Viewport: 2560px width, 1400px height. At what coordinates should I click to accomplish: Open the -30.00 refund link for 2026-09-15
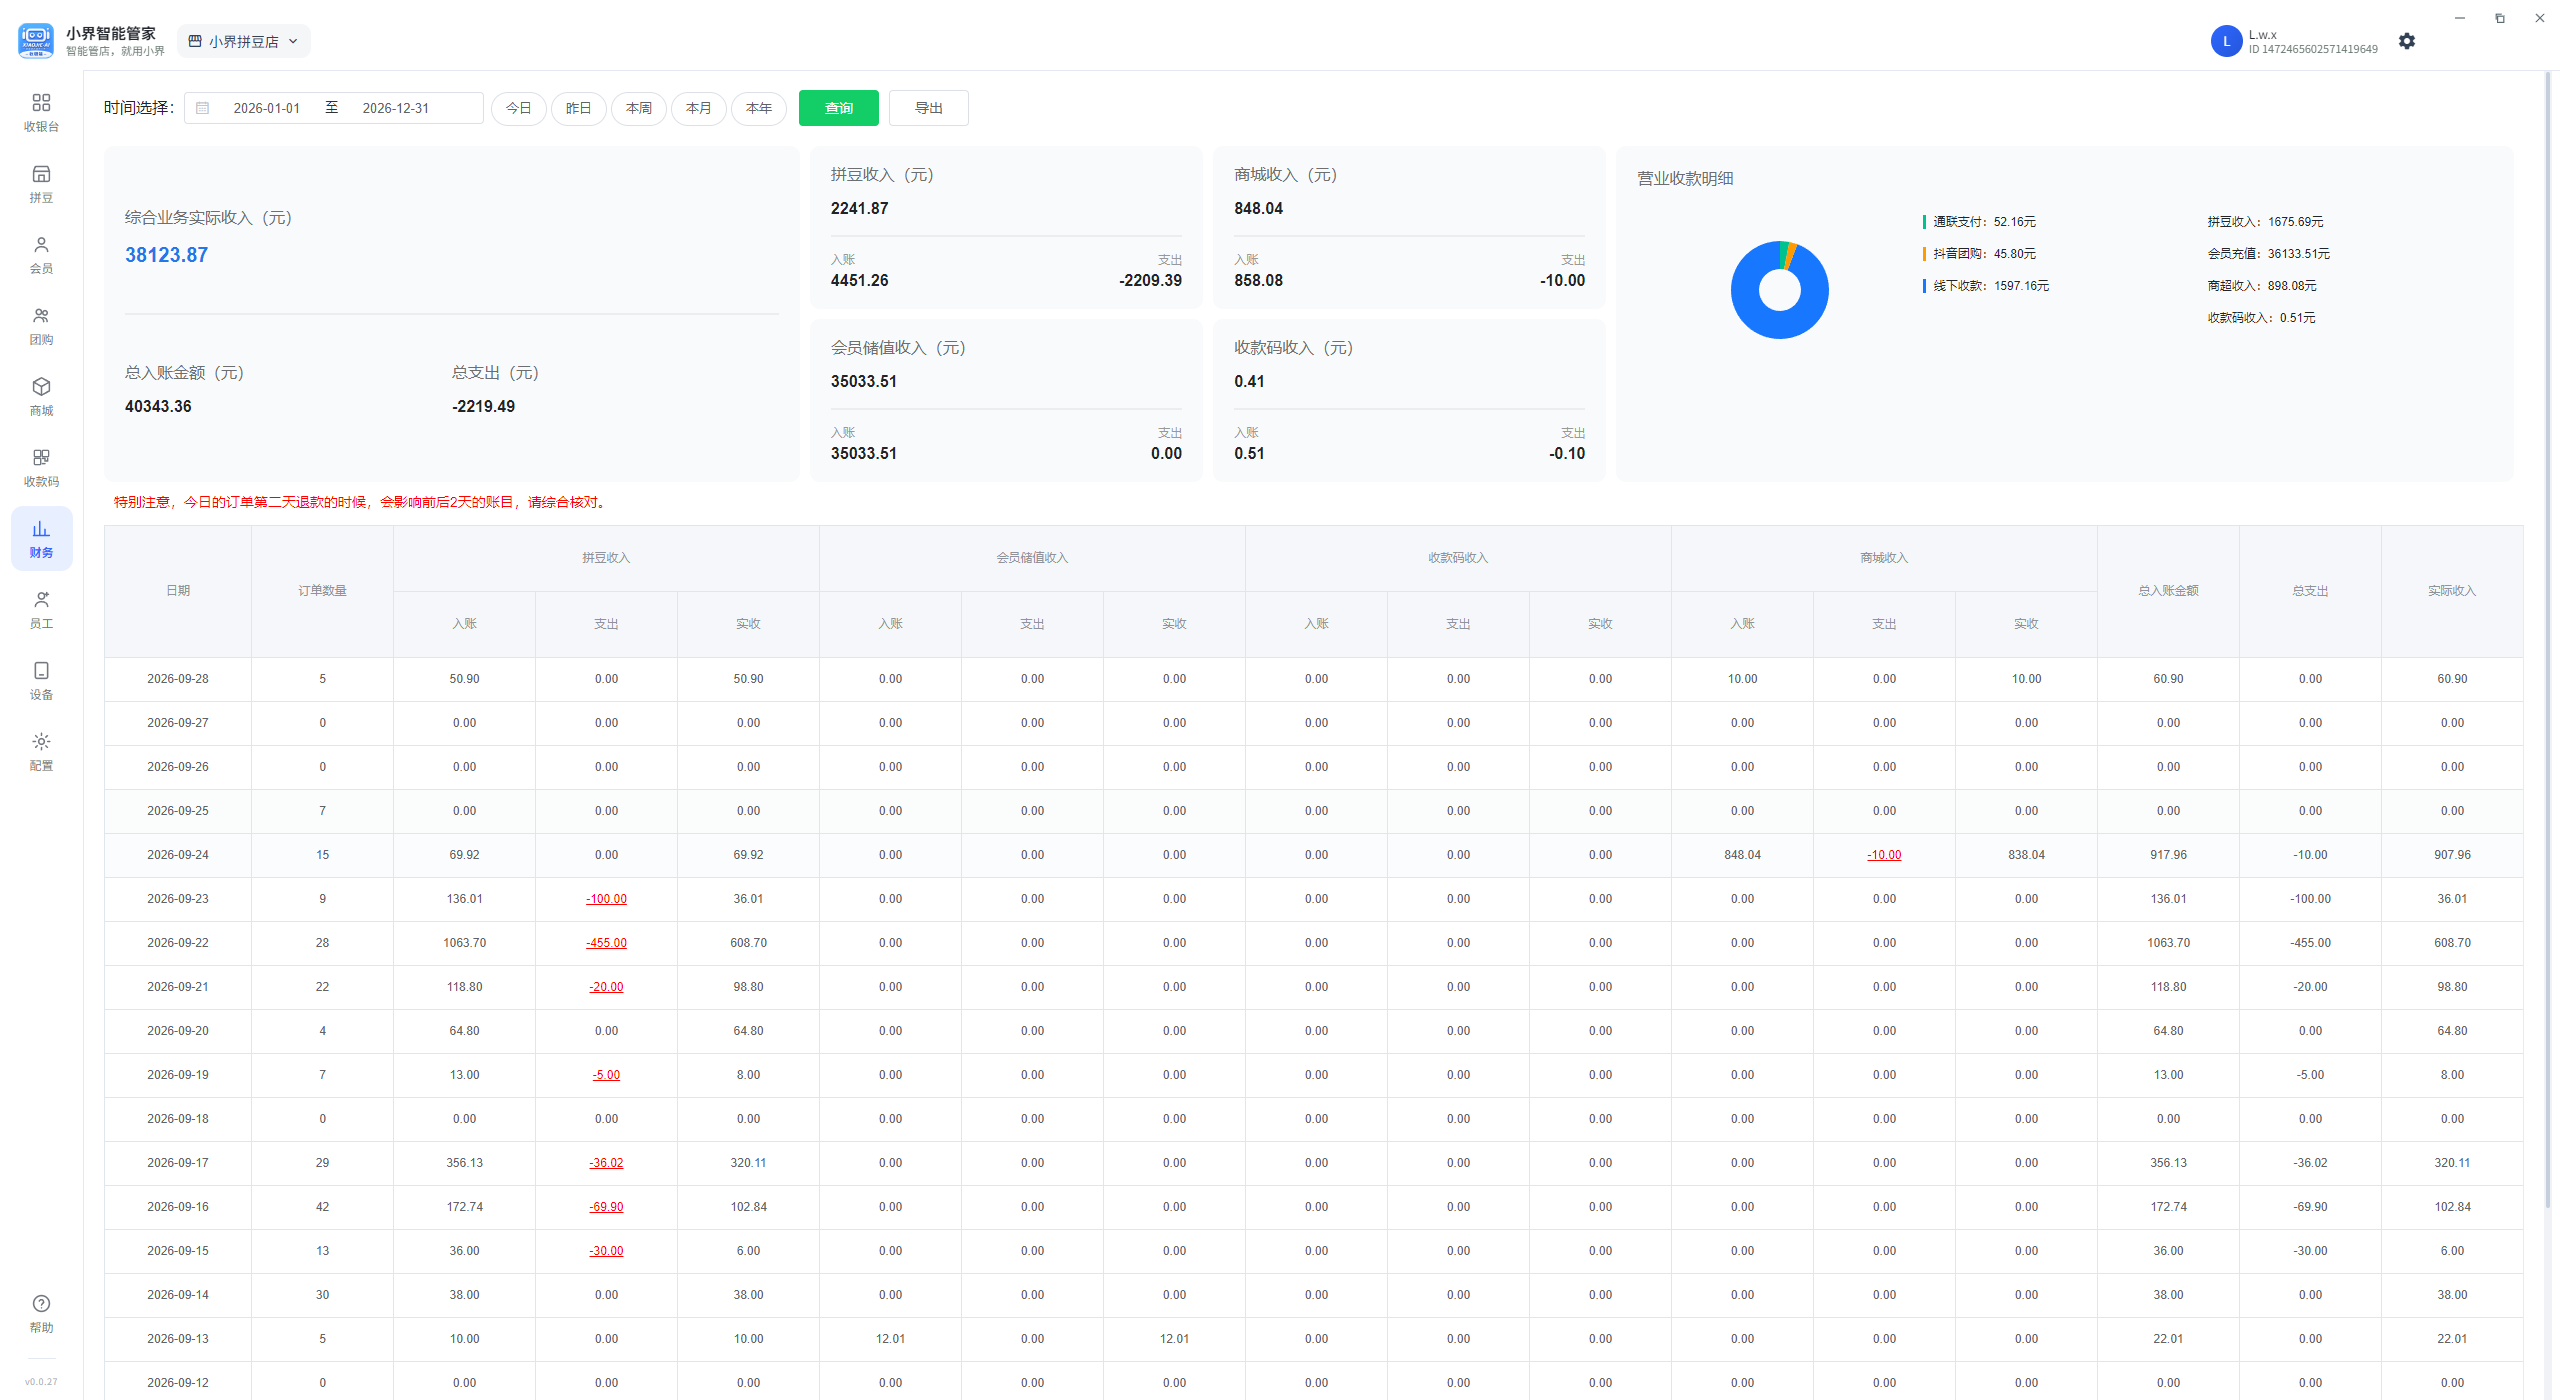coord(606,1251)
